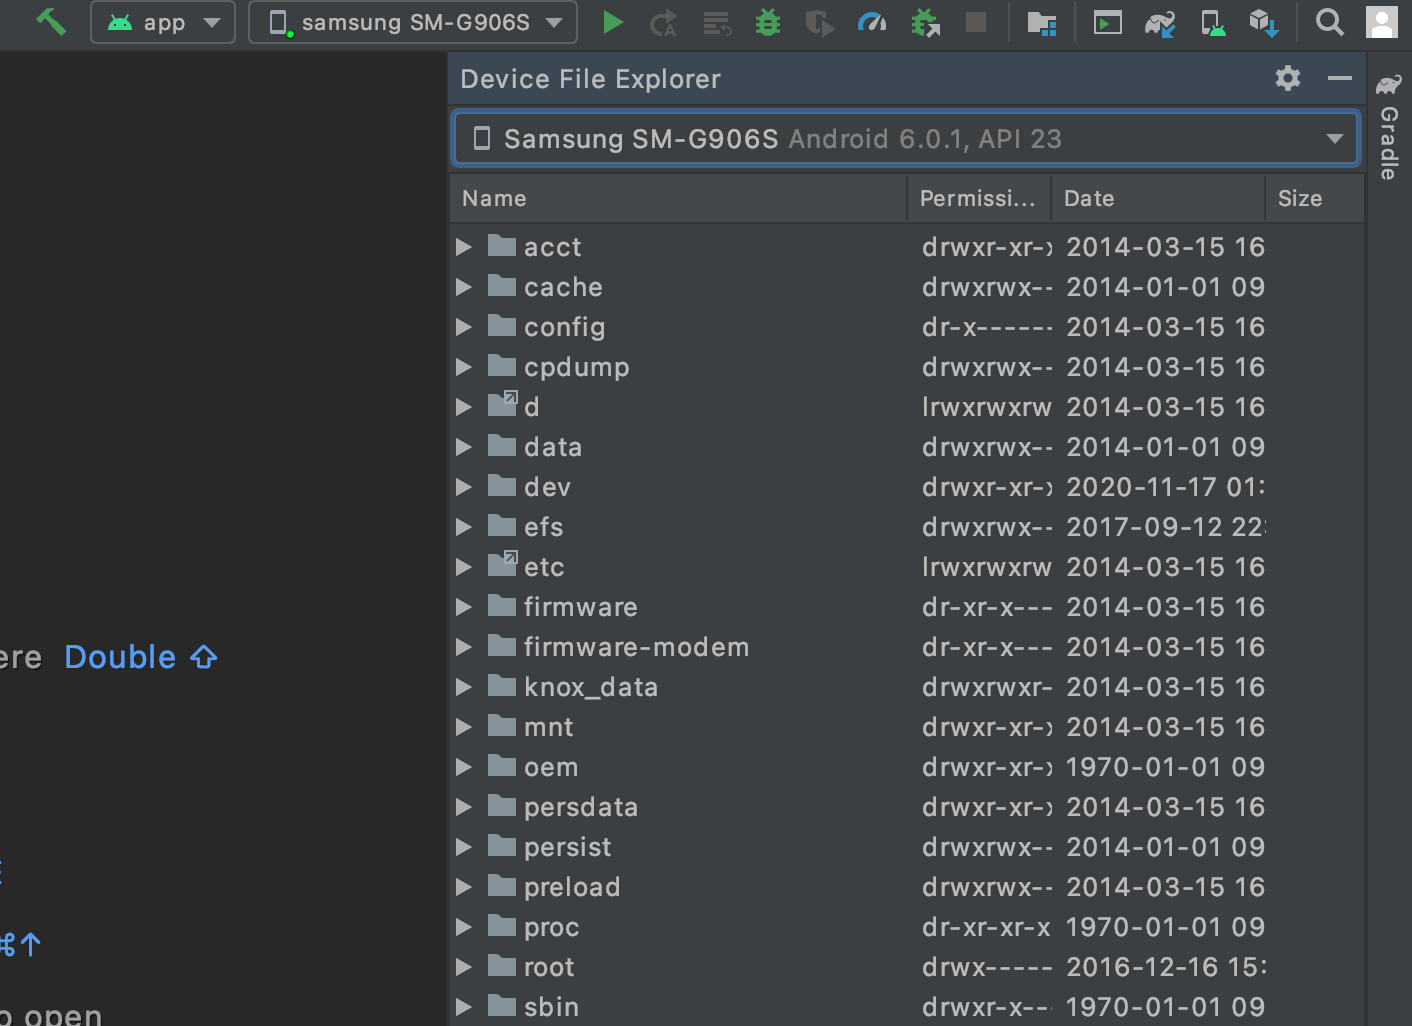Expand the cpdump folder
Viewport: 1412px width, 1026px height.
[464, 367]
